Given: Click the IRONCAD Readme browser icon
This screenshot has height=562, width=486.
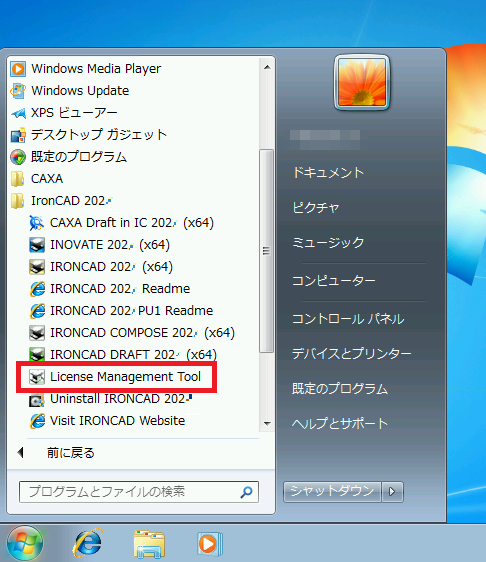Looking at the screenshot, I should (37, 289).
